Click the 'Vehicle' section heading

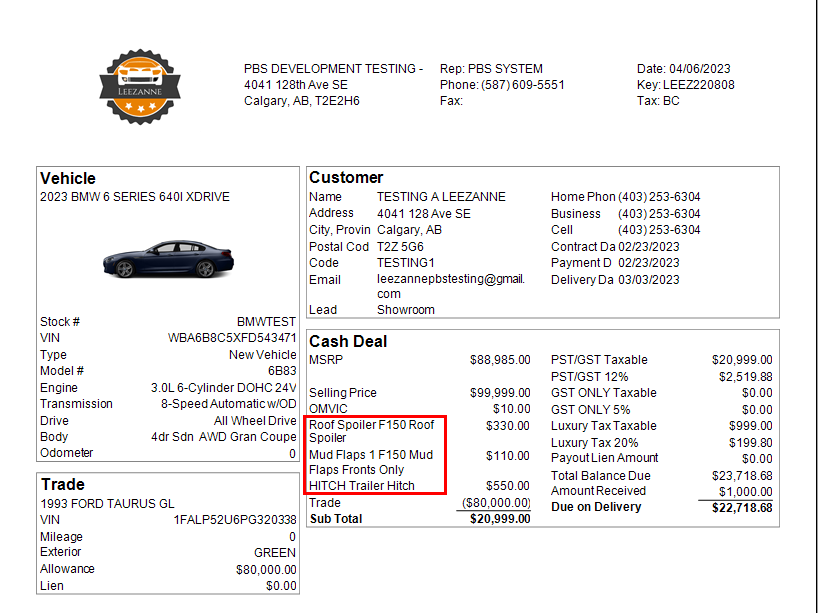[x=68, y=178]
